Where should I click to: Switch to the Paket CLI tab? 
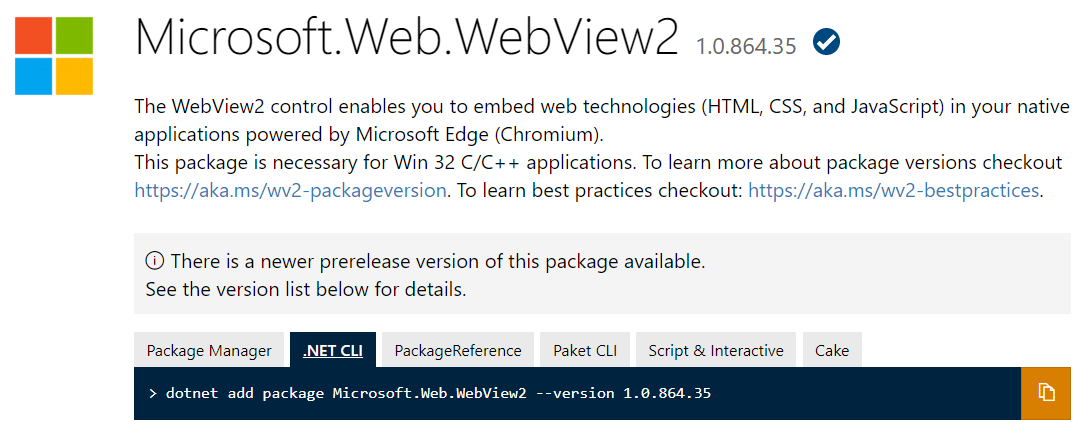tap(585, 351)
